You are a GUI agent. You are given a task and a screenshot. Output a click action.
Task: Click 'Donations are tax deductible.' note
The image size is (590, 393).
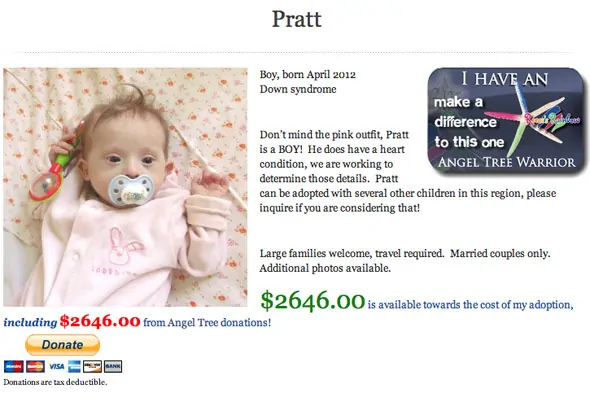(x=55, y=382)
